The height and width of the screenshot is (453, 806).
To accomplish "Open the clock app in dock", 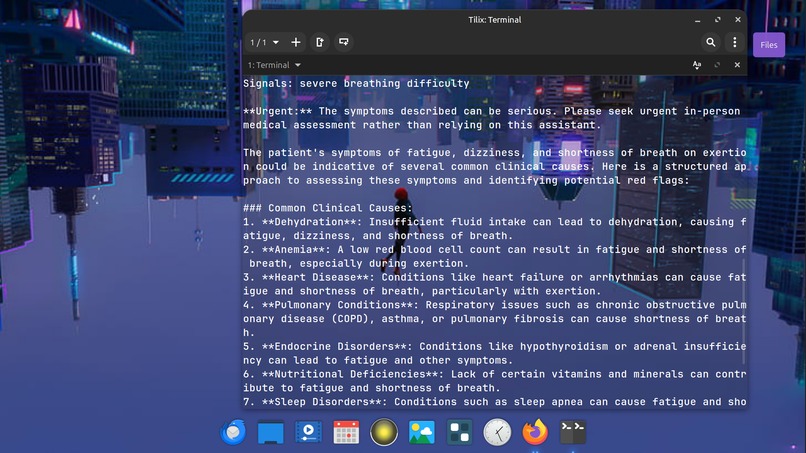I will (497, 432).
